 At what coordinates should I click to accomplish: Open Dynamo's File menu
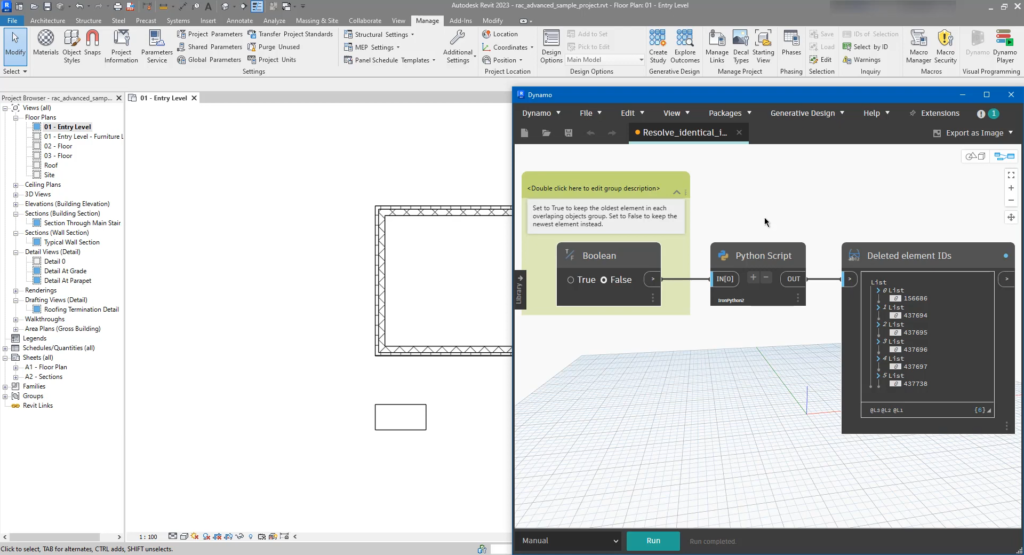(590, 113)
